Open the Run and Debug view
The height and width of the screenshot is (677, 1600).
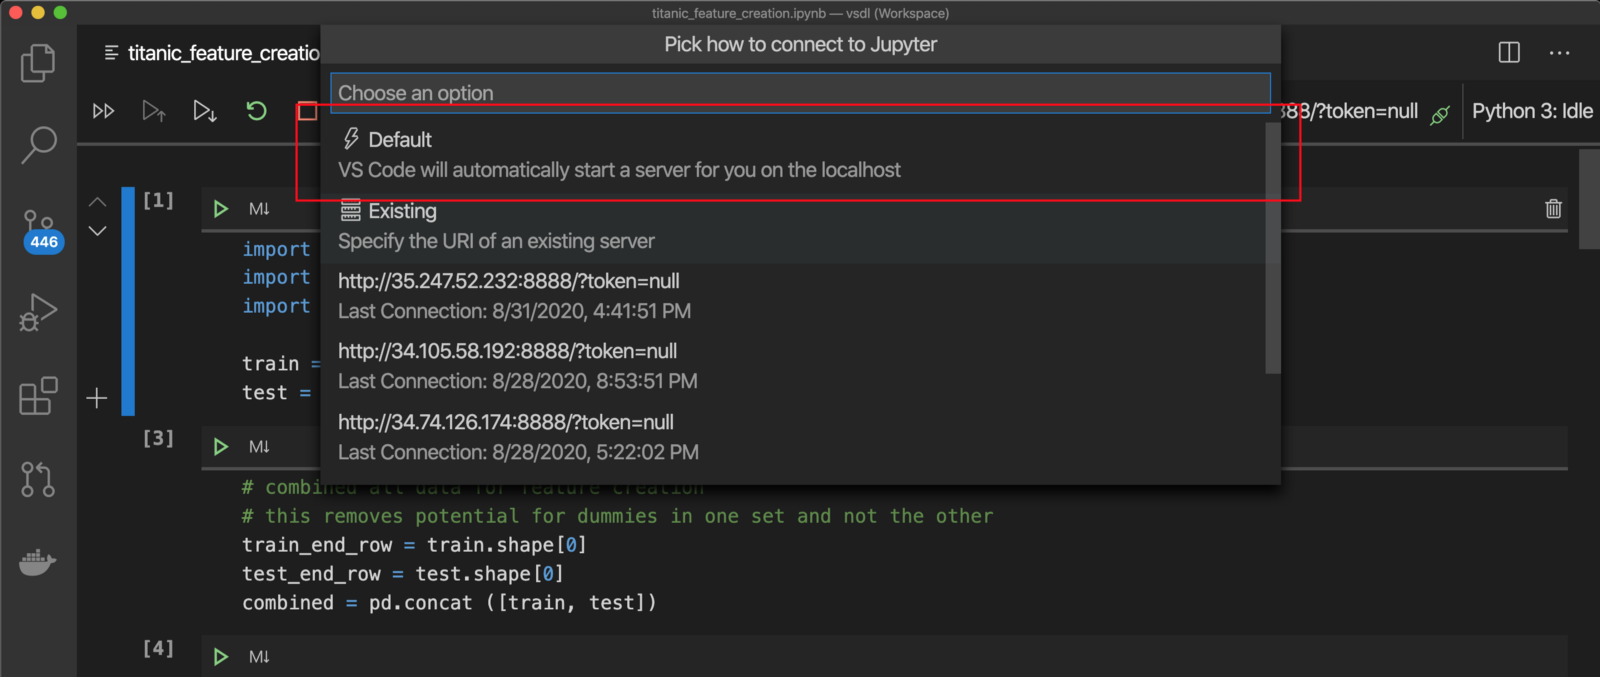point(38,312)
